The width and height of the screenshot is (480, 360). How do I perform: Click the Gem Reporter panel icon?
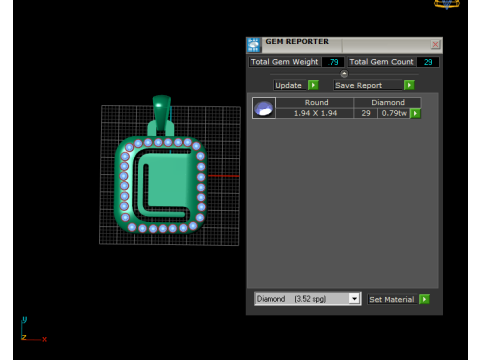[x=254, y=45]
